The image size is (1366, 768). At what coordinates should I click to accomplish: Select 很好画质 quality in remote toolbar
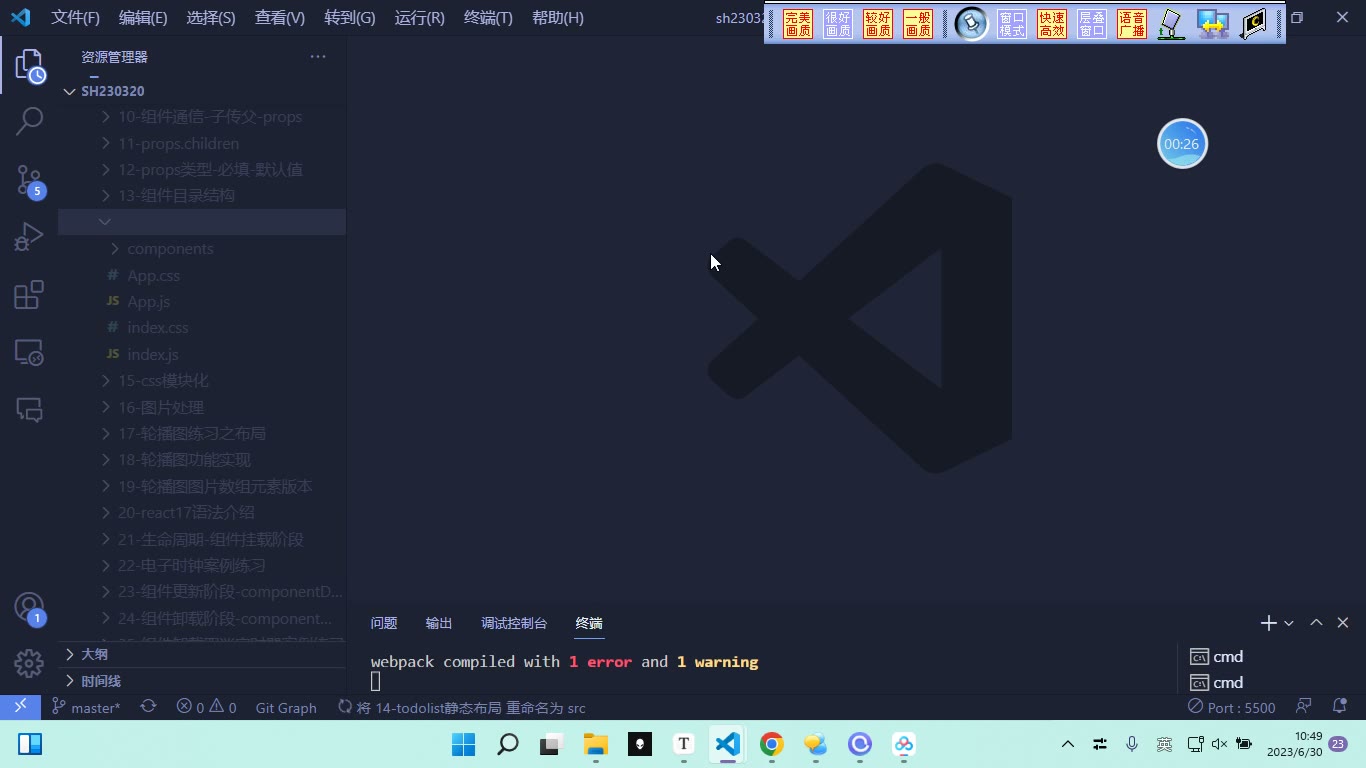(x=838, y=24)
